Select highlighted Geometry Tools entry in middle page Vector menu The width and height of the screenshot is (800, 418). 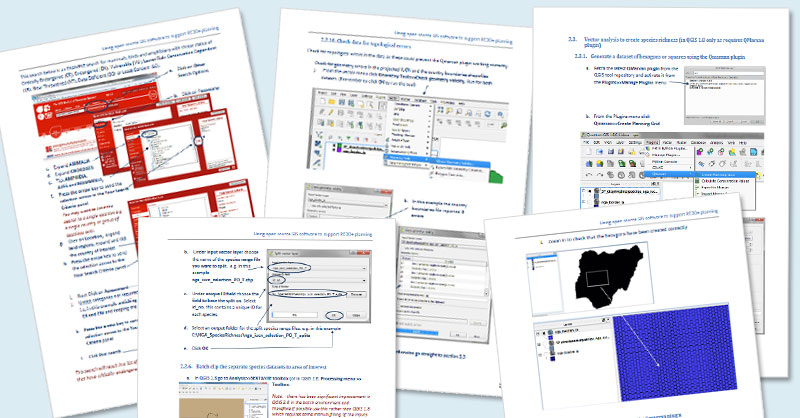tap(406, 158)
